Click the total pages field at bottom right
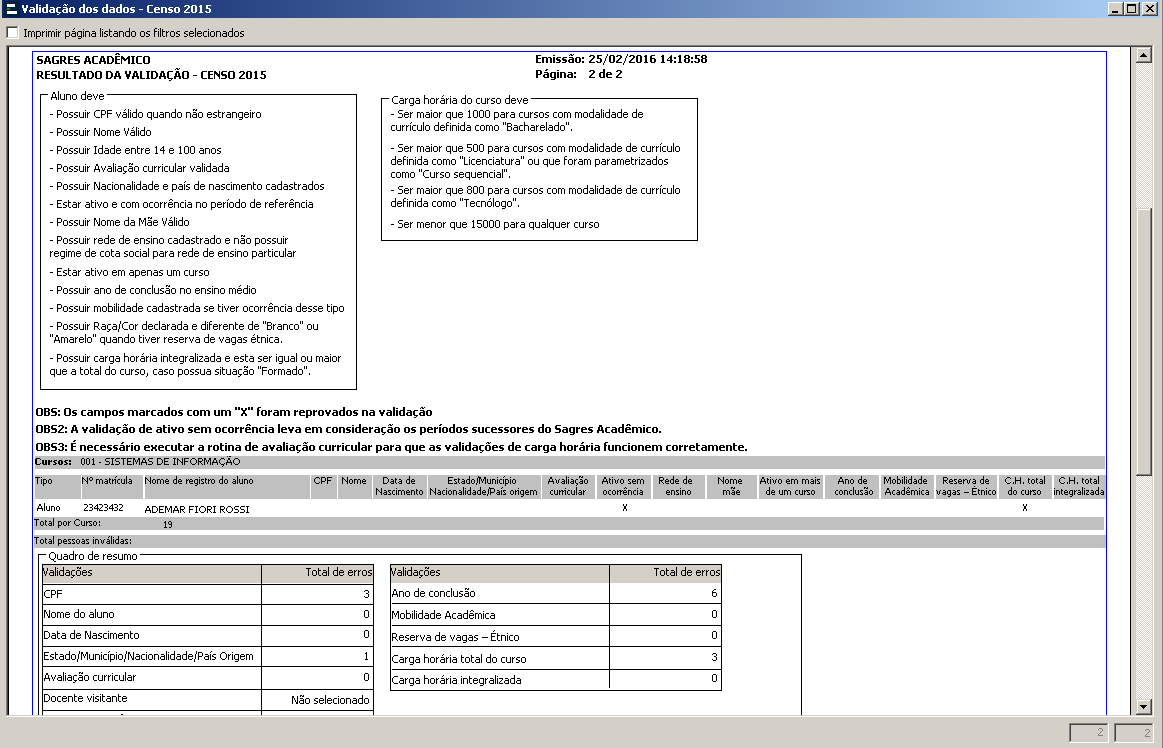 pos(1134,733)
